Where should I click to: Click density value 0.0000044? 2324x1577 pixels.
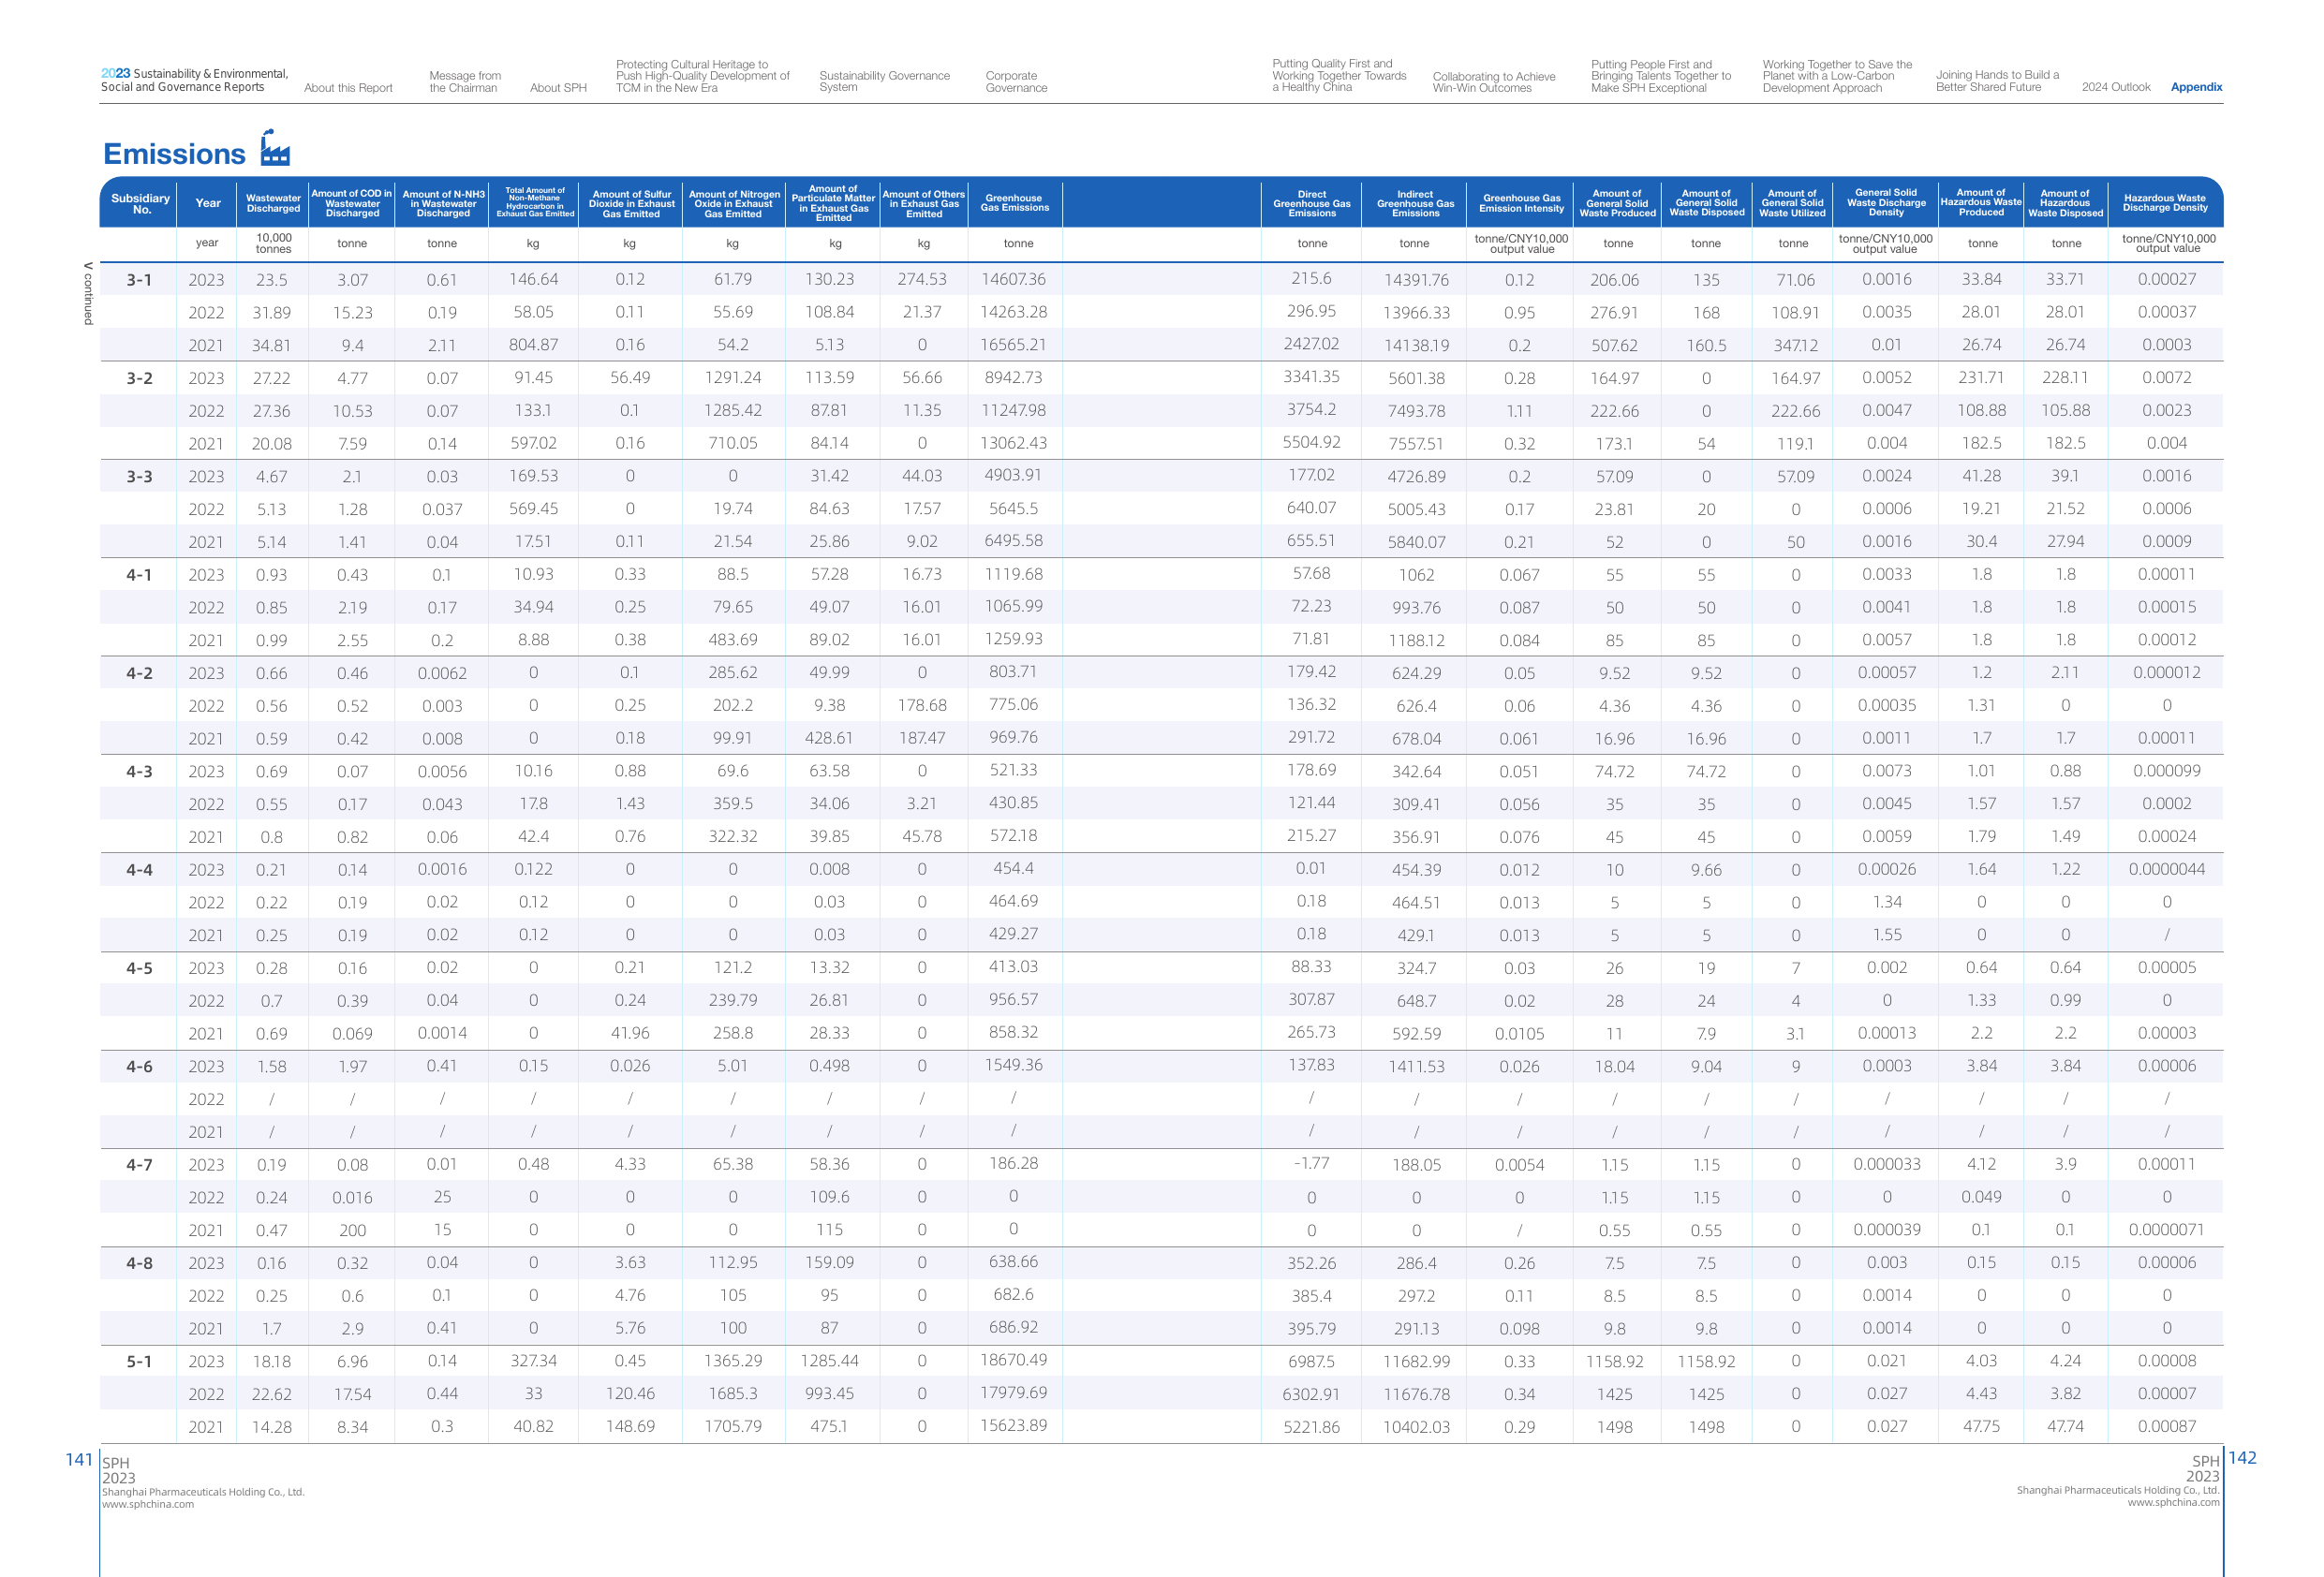(2166, 869)
